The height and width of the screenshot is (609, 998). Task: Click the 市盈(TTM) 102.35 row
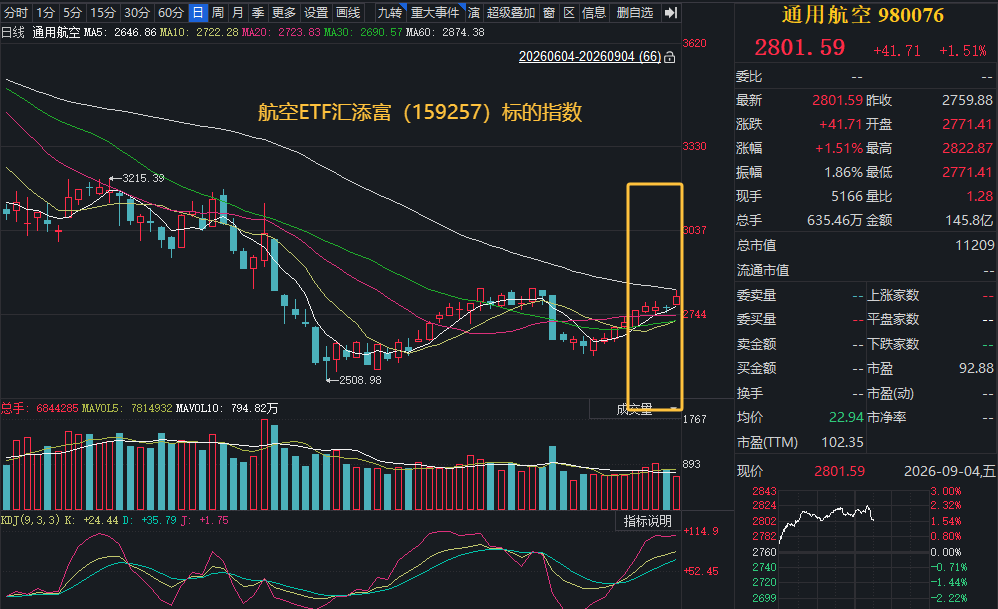pos(800,442)
